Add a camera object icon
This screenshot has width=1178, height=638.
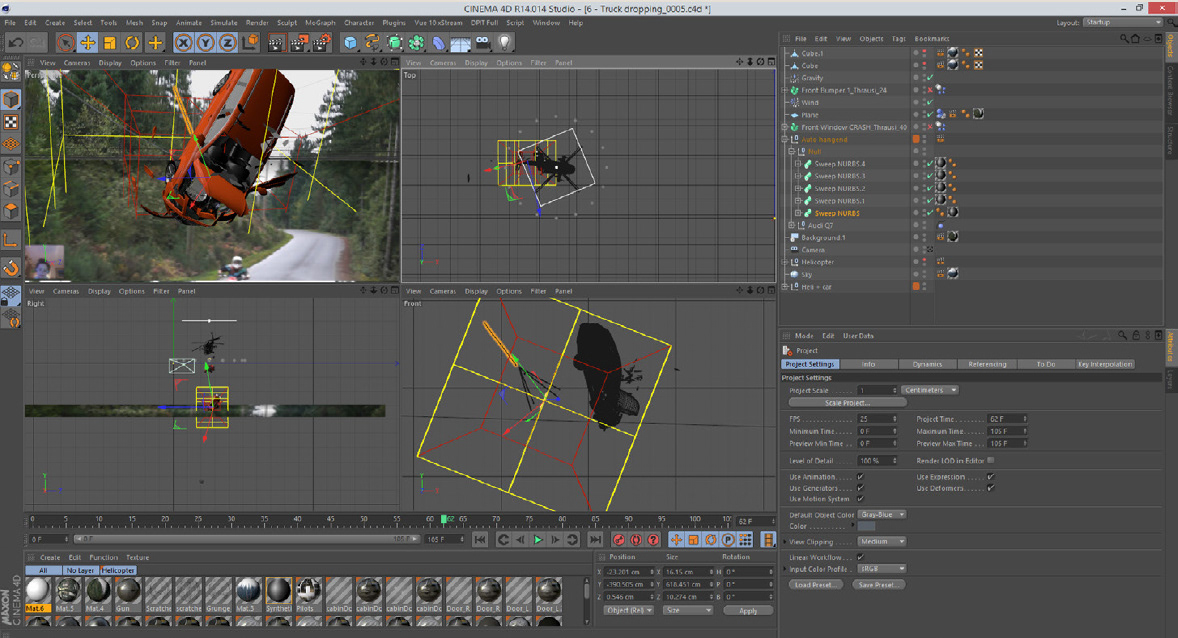coord(482,43)
